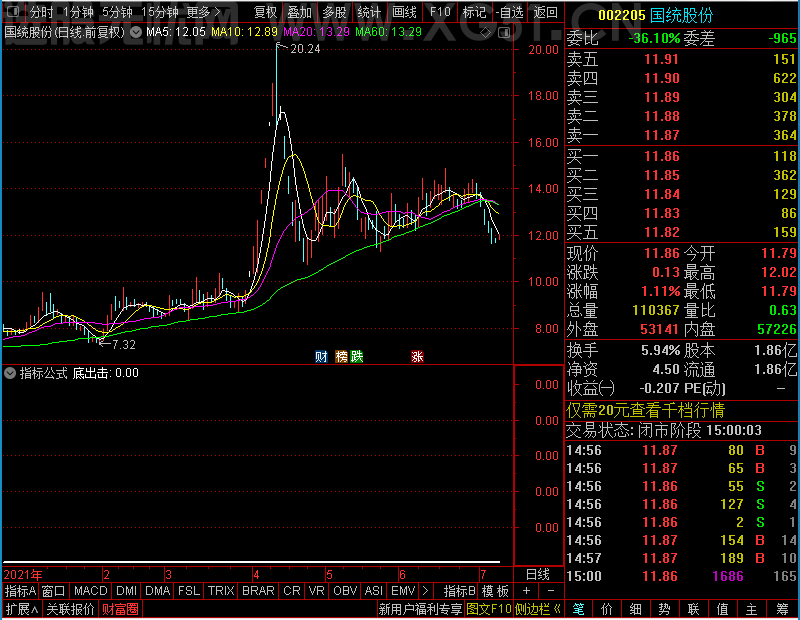800x620 pixels.
Task: Select the 1分钟 period
Action: pos(78,12)
